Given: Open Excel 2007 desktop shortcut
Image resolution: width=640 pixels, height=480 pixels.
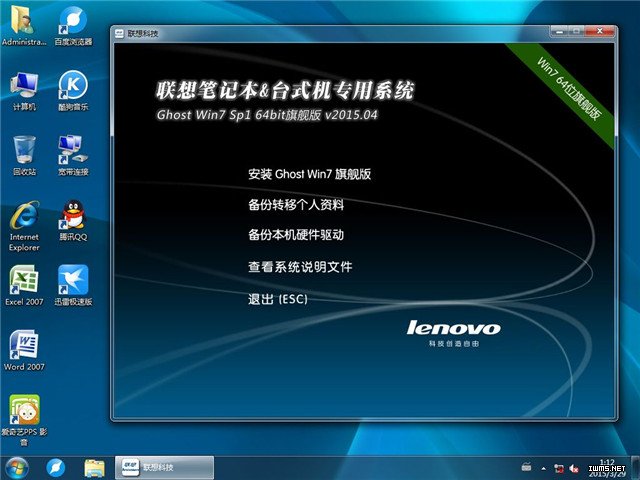Looking at the screenshot, I should (24, 285).
